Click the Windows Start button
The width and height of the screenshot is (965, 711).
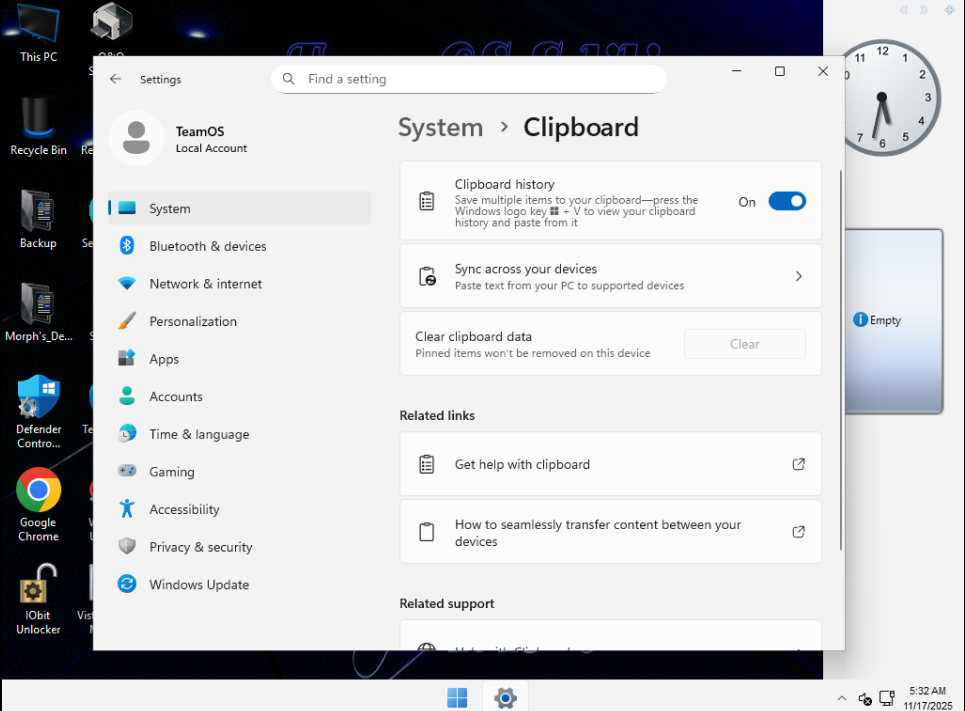tap(457, 697)
